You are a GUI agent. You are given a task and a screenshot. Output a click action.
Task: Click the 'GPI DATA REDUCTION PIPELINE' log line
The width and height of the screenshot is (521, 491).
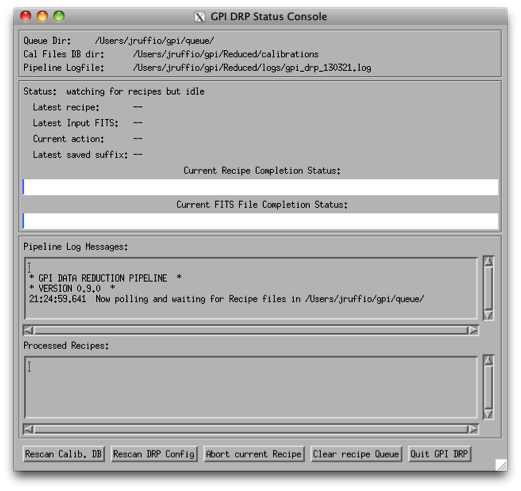(x=105, y=278)
